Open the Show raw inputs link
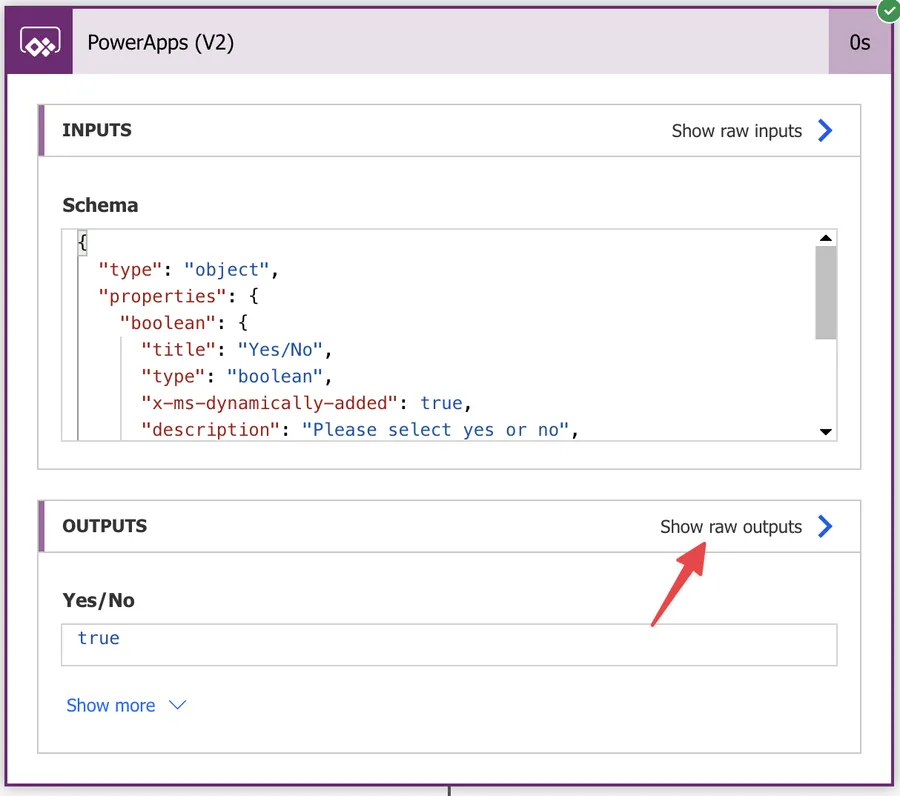The width and height of the screenshot is (900, 796). (736, 130)
